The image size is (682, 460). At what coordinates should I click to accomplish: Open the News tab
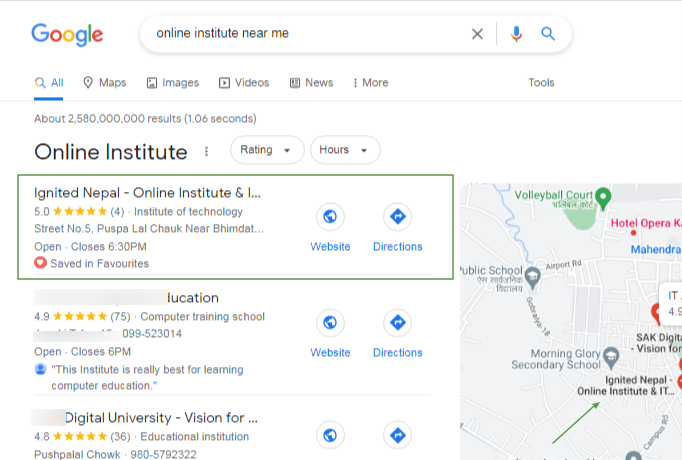click(x=311, y=83)
